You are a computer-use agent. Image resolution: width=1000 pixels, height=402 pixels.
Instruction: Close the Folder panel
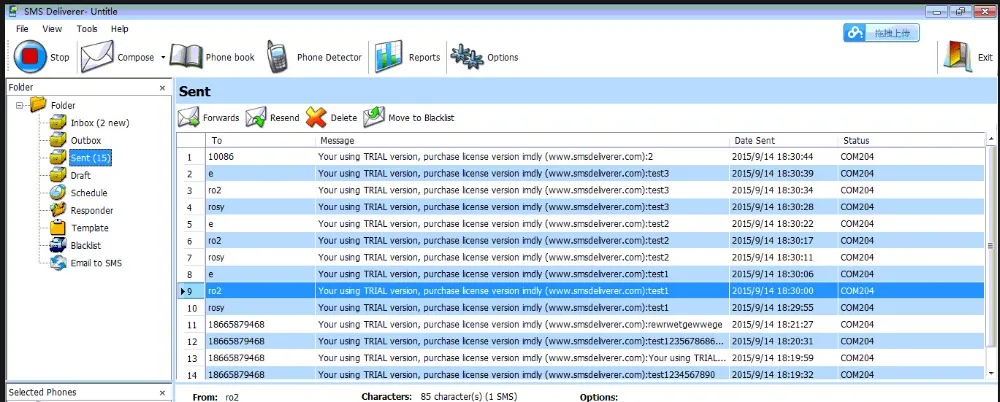coord(162,88)
